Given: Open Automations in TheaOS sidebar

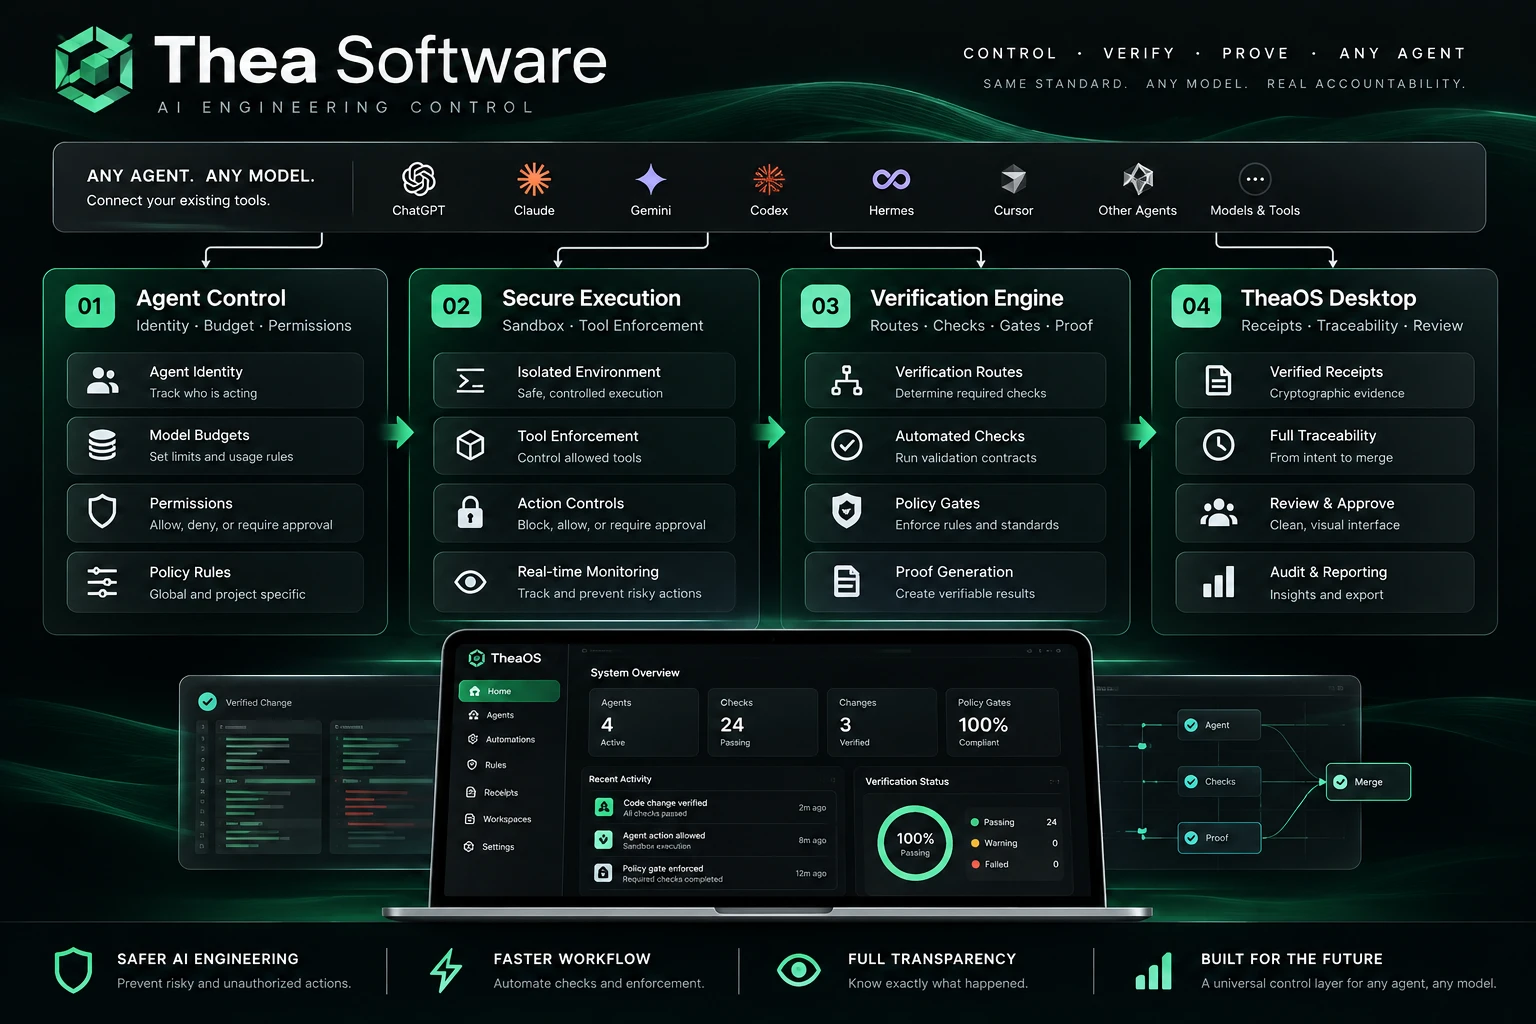Looking at the screenshot, I should (509, 740).
